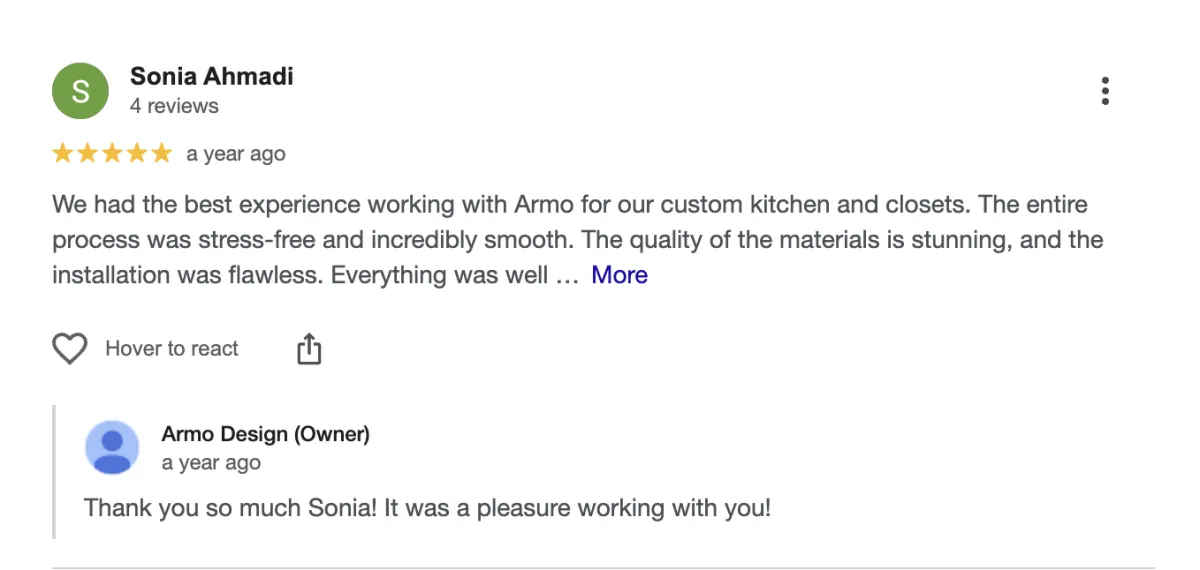Click the review's "a year ago" timestamp
Viewport: 1200px width, 570px height.
236,154
